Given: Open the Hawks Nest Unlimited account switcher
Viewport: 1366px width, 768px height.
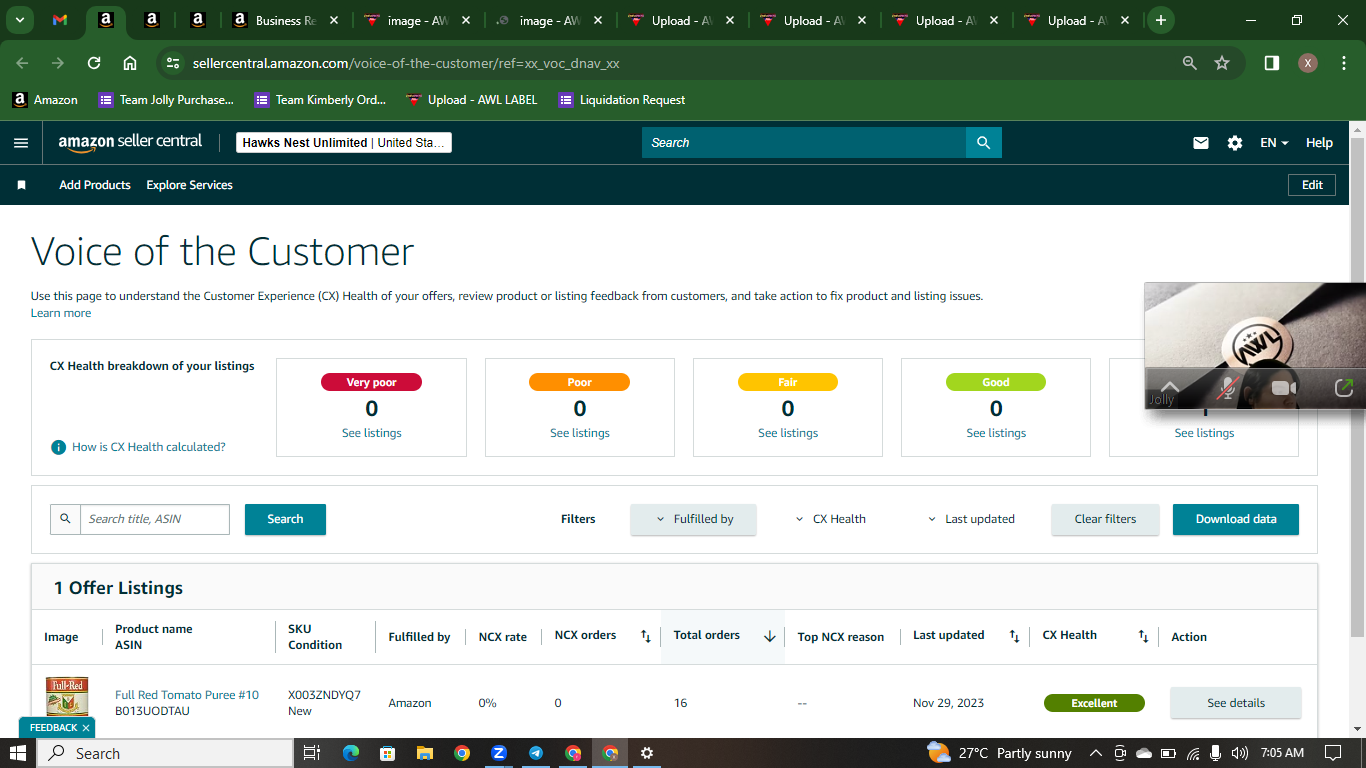Looking at the screenshot, I should click(x=344, y=143).
